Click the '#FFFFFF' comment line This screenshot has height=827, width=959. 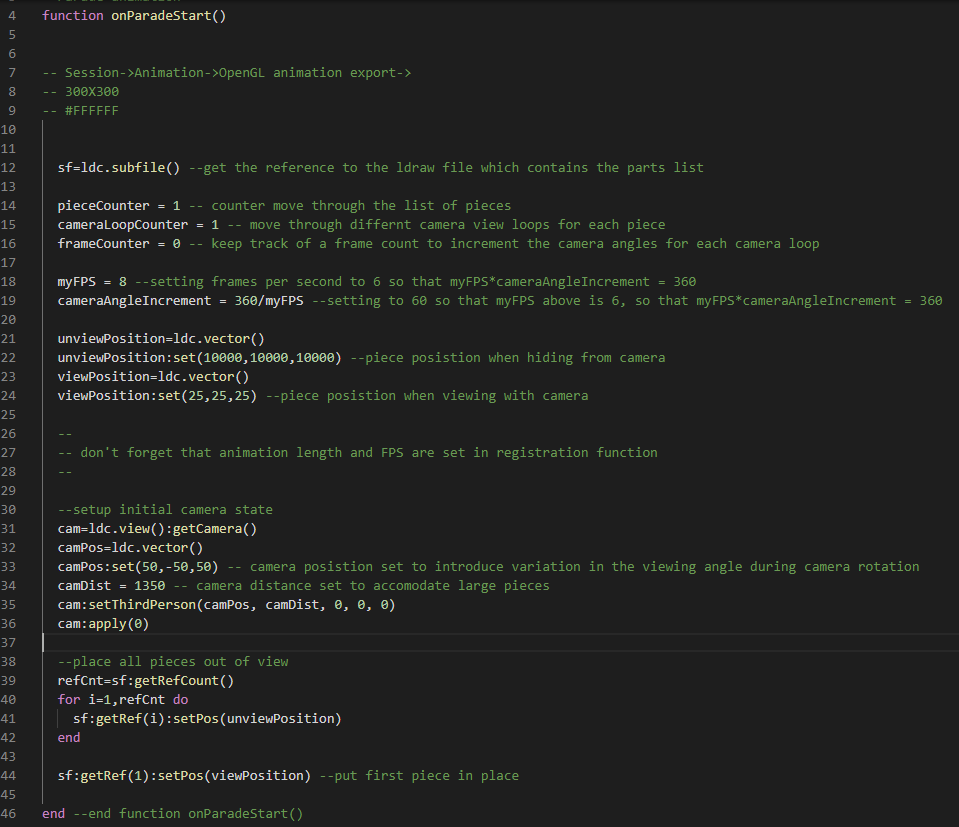click(x=81, y=111)
